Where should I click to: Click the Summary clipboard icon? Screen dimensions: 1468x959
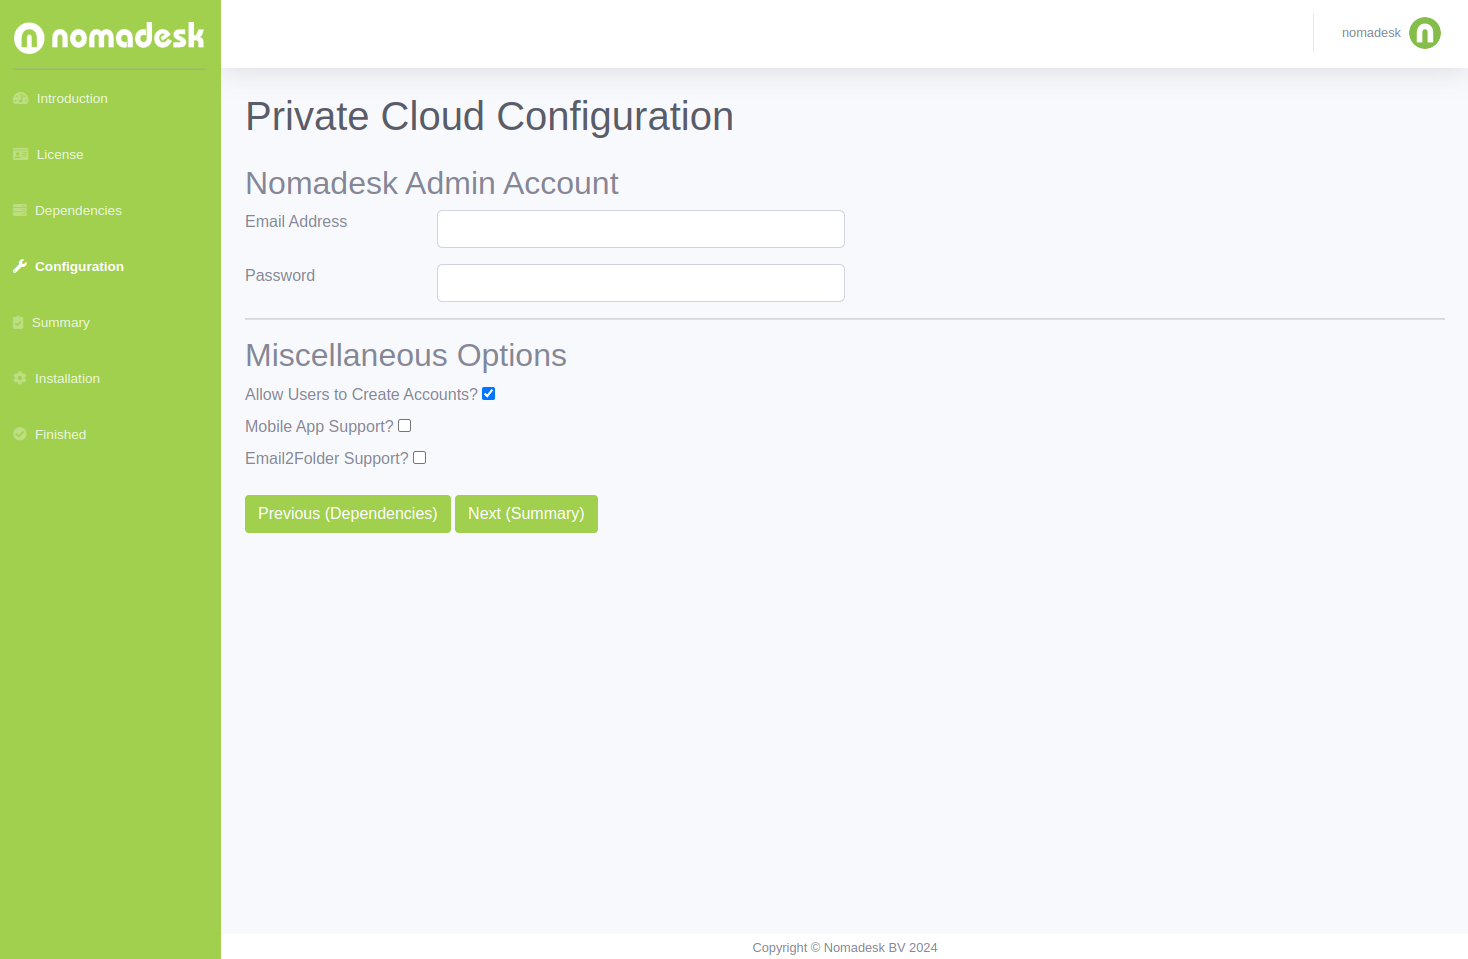[x=18, y=322]
